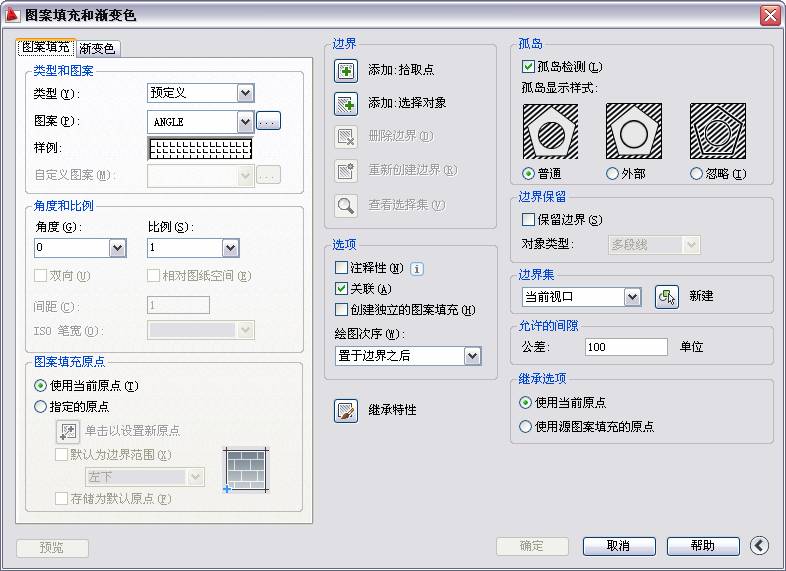Select the 外部 island style preview image
786x571 pixels.
[634, 131]
